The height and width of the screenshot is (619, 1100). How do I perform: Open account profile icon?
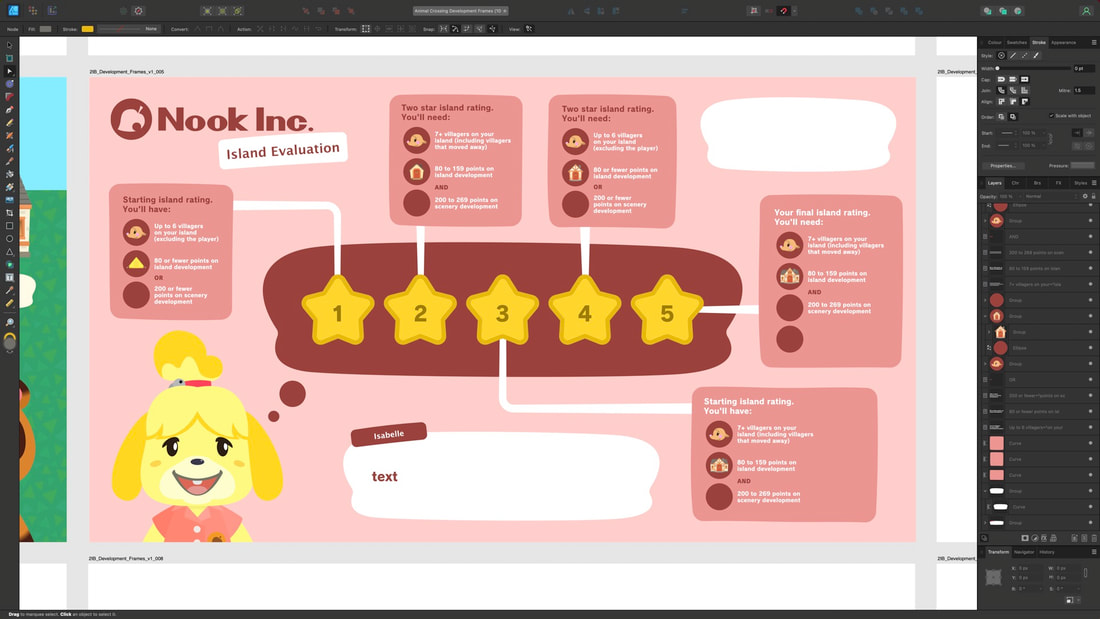pos(1086,11)
